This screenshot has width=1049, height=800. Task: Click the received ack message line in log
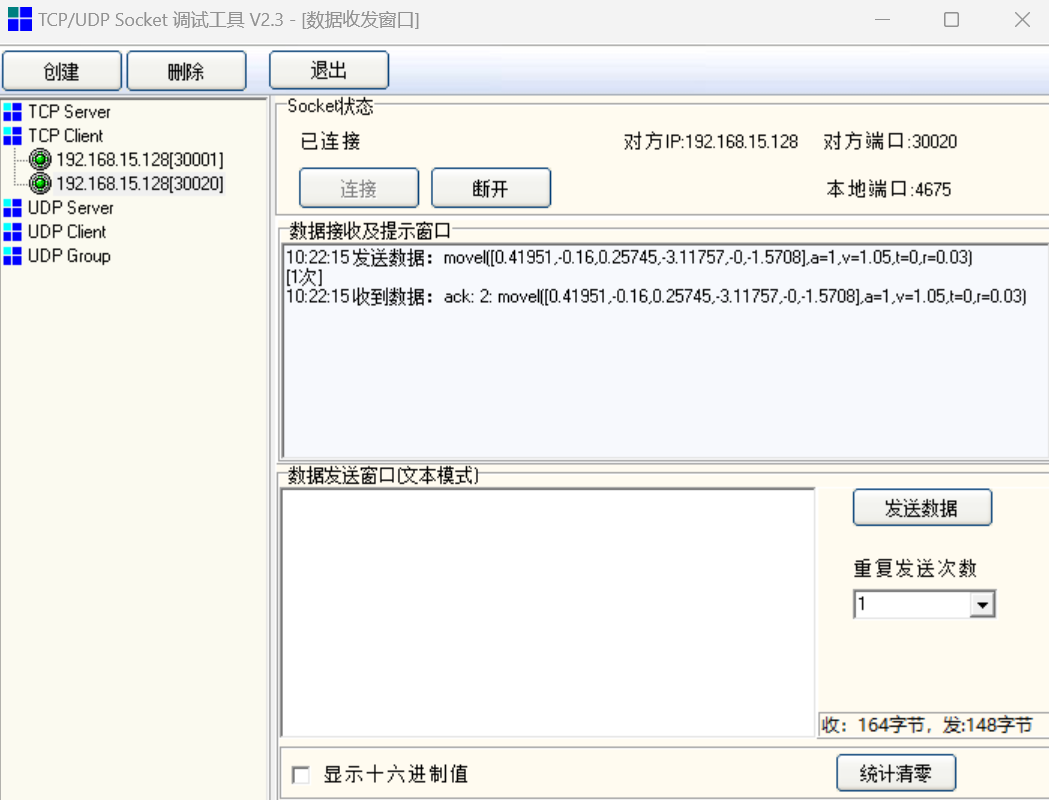pos(655,297)
